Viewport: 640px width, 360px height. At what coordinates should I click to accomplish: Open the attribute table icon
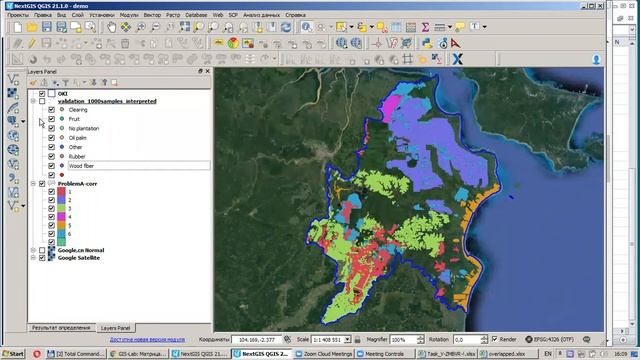[396, 27]
